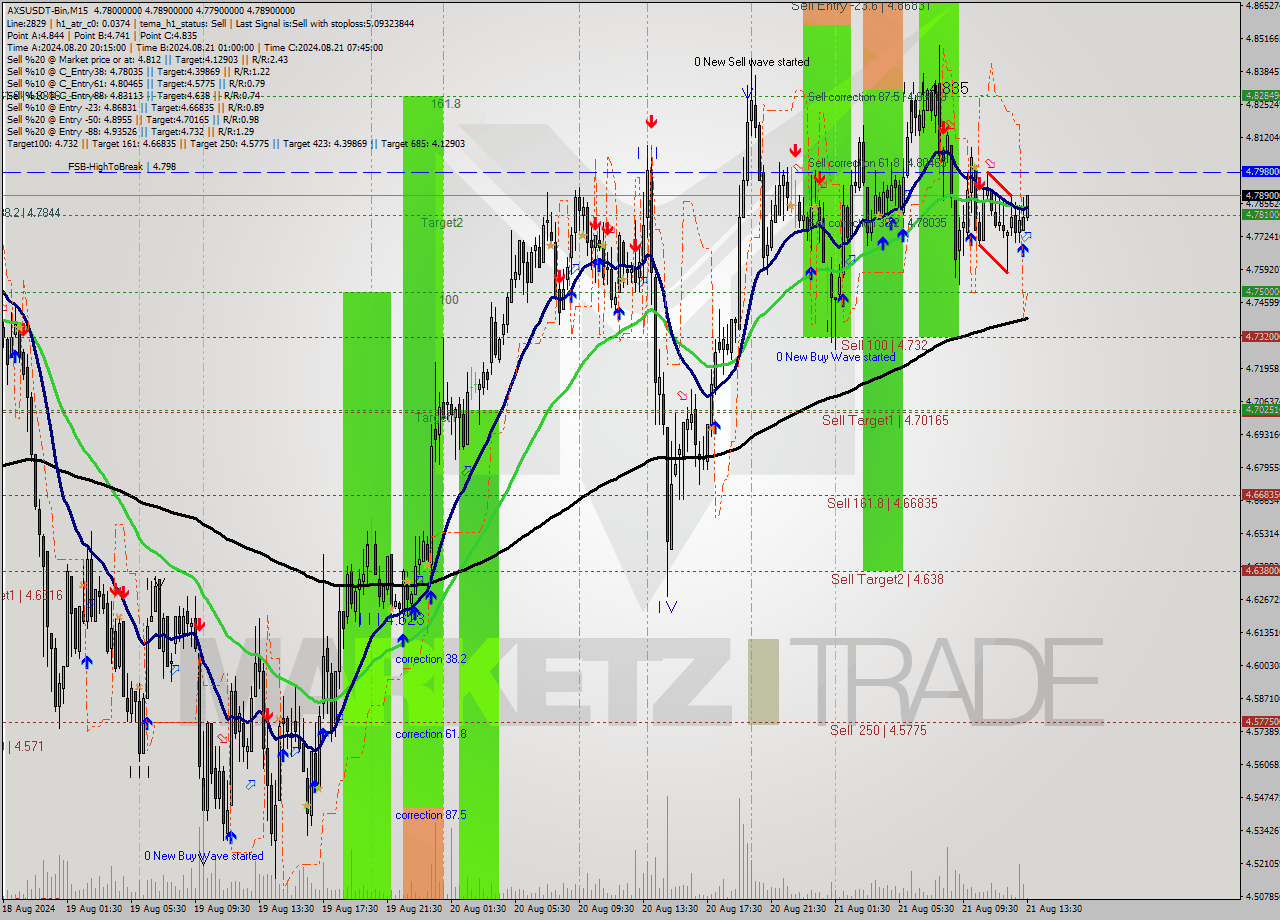Click the 'Sell Target2 | 4.638' label

pyautogui.click(x=887, y=579)
